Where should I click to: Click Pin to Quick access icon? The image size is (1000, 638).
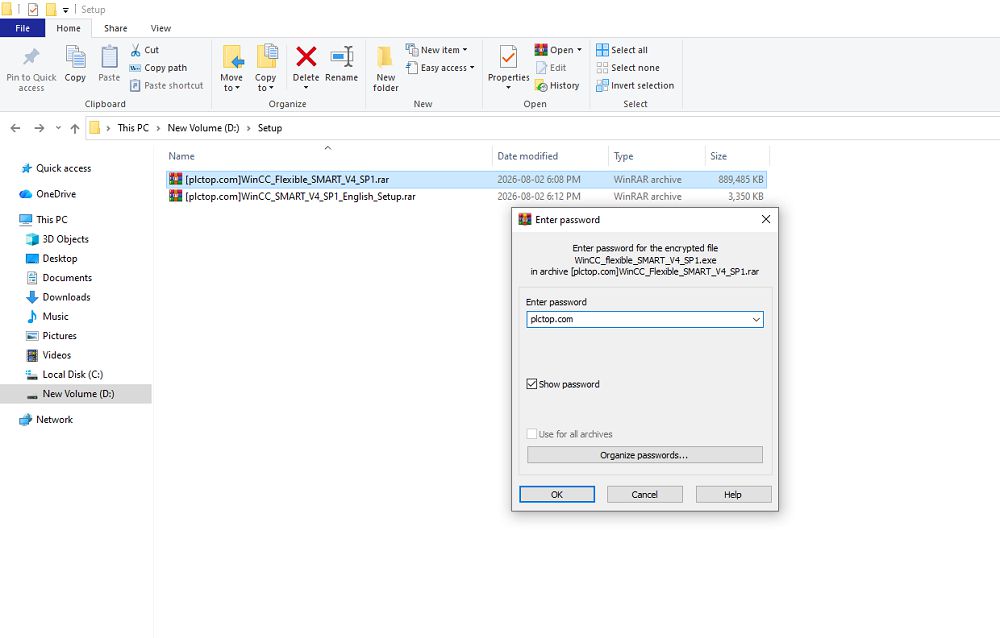[31, 57]
